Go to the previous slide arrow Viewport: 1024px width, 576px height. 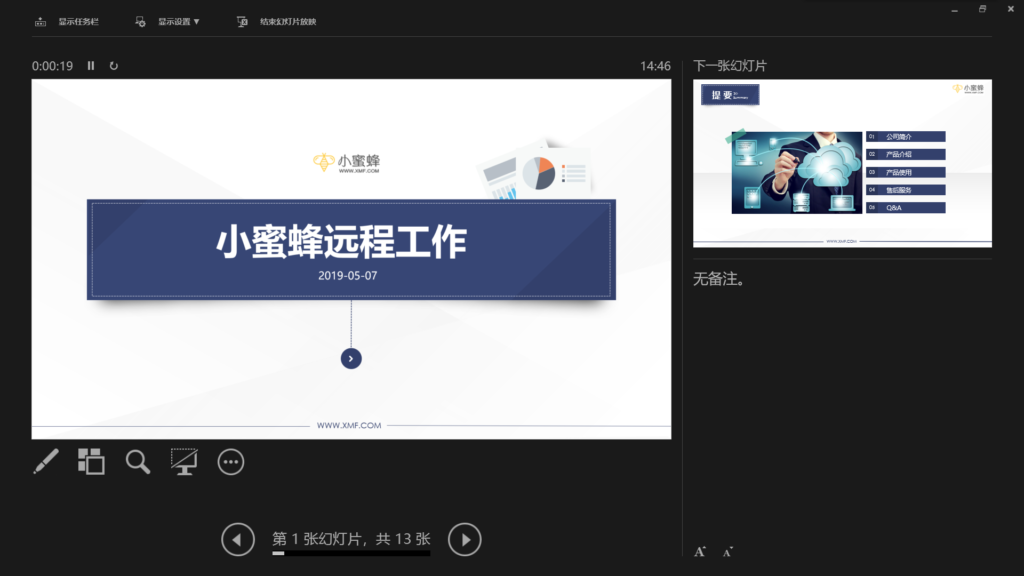click(237, 540)
